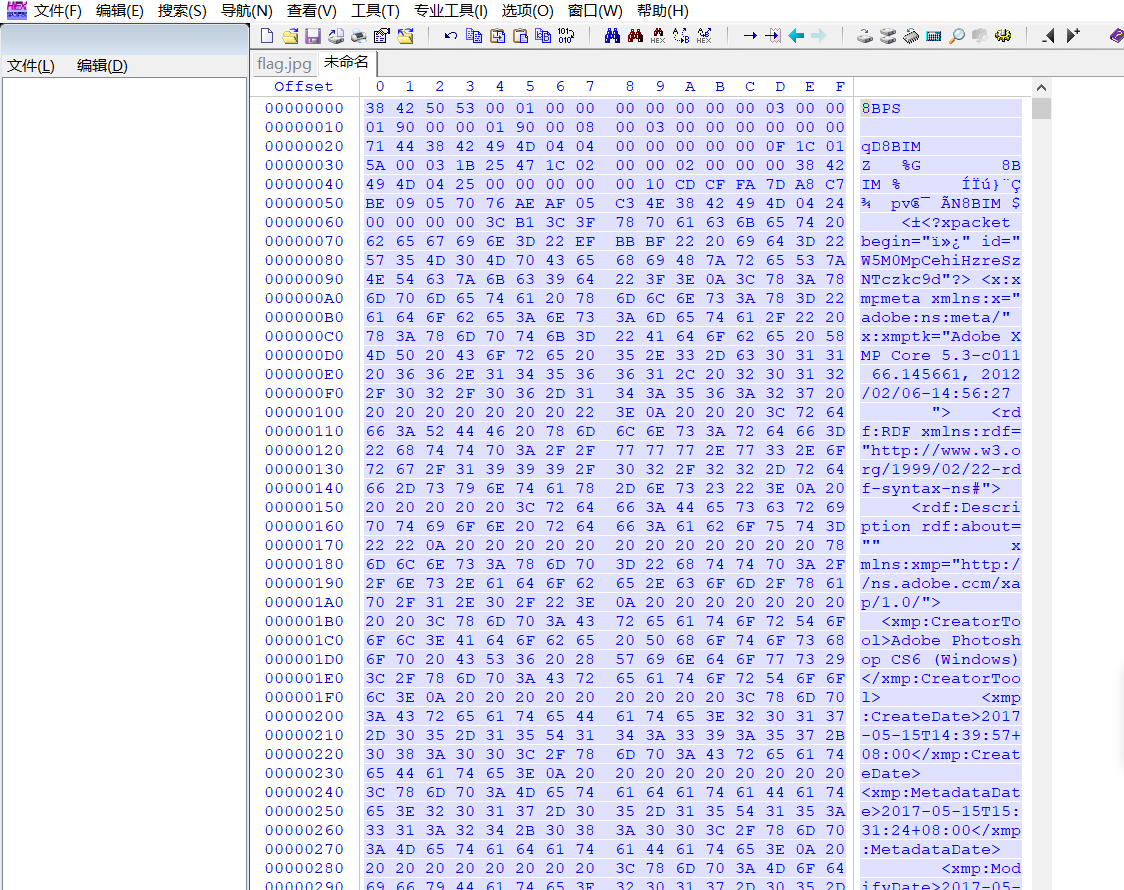
Task: Click the Open folder icon
Action: pos(405,36)
